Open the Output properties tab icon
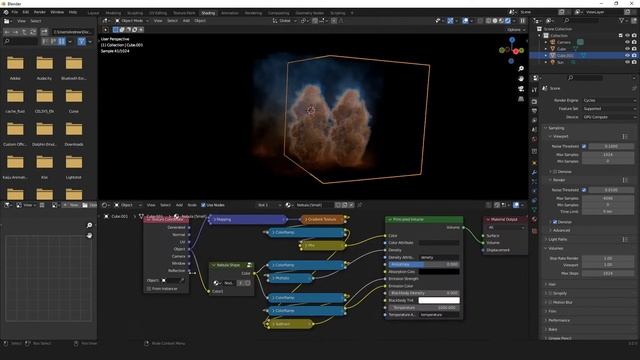 click(x=534, y=111)
